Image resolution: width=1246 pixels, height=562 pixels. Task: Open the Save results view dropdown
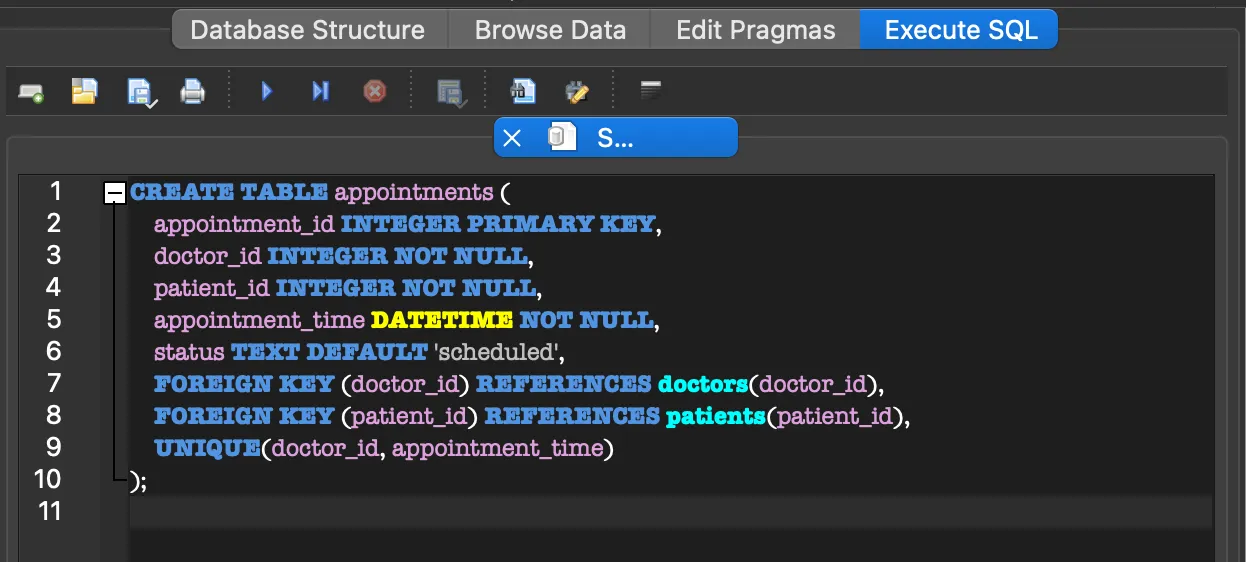coord(451,93)
